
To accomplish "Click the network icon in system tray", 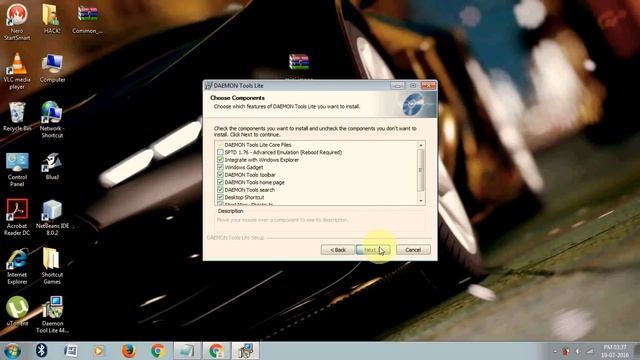I will 590,351.
